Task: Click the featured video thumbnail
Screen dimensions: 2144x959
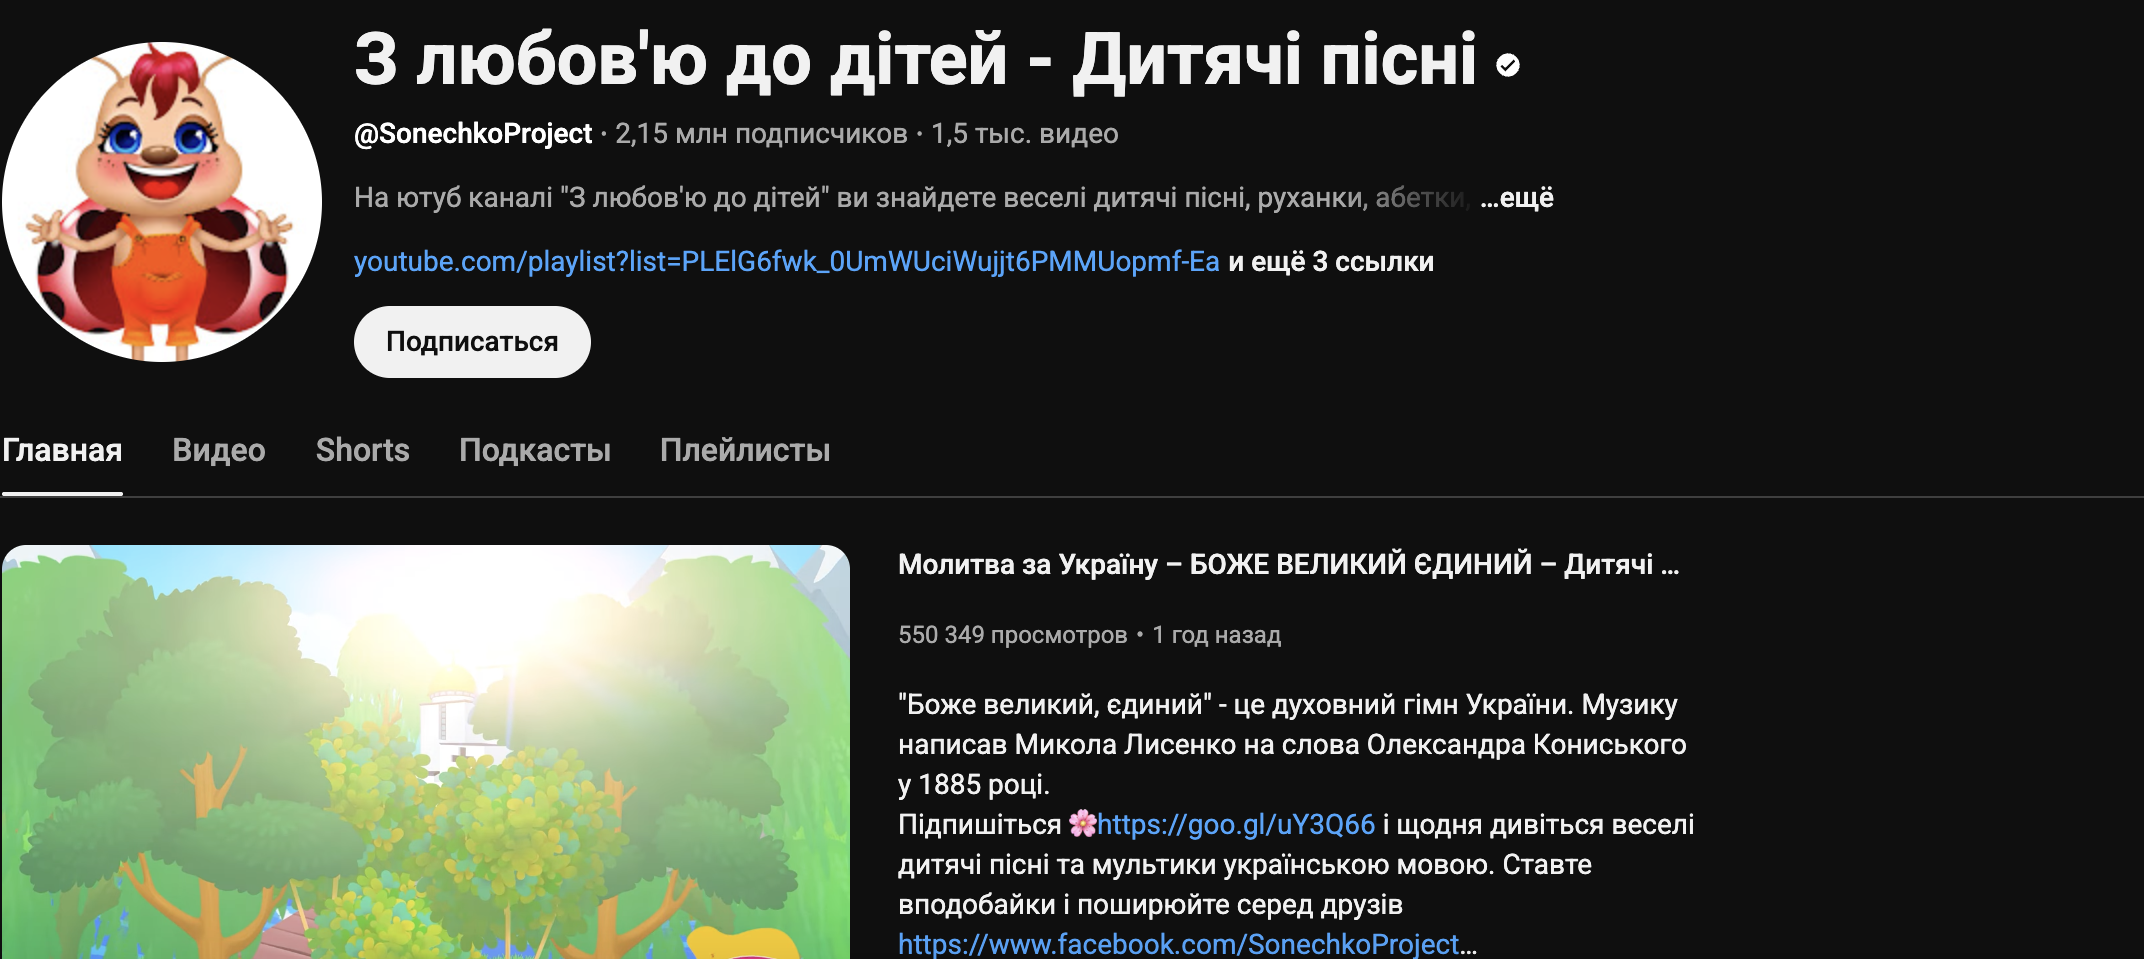Action: click(x=426, y=752)
